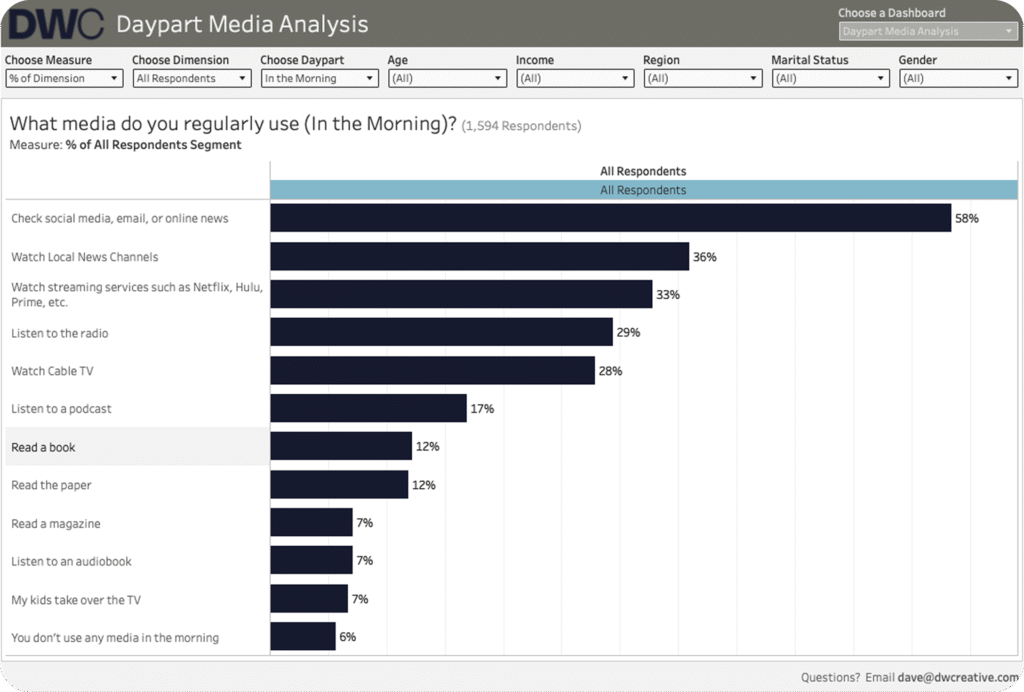
Task: Click the 'Listen to an audiobook' row label
Action: (x=71, y=561)
